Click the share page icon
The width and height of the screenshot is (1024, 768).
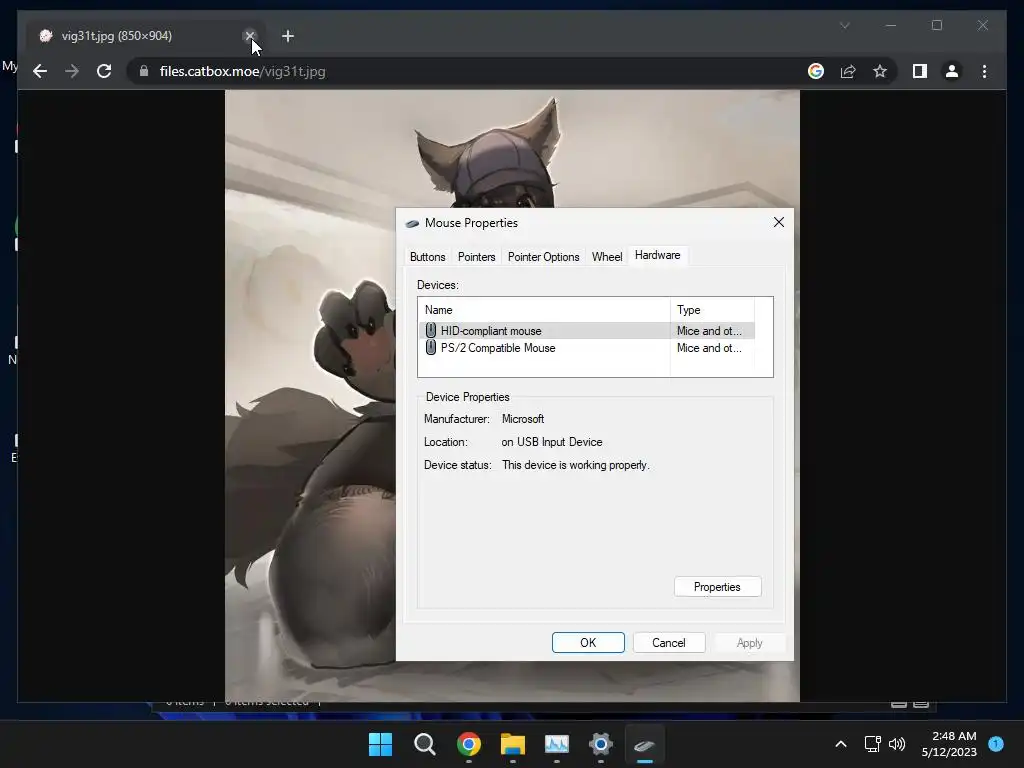848,71
